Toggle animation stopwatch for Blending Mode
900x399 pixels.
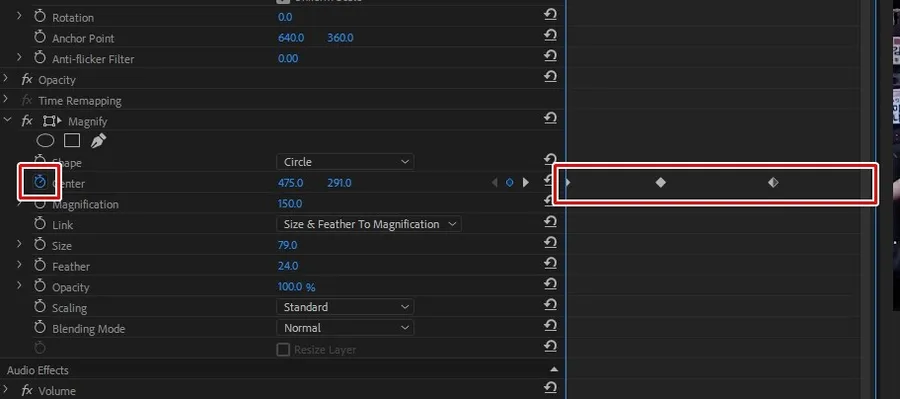[40, 327]
